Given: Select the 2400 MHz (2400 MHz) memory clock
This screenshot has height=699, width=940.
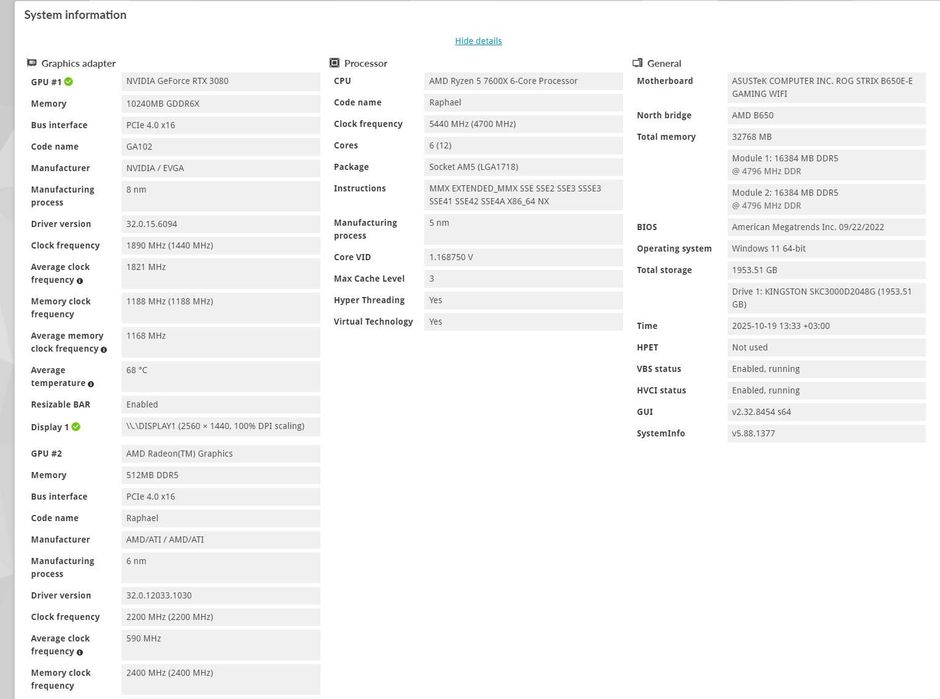Looking at the screenshot, I should click(221, 679).
